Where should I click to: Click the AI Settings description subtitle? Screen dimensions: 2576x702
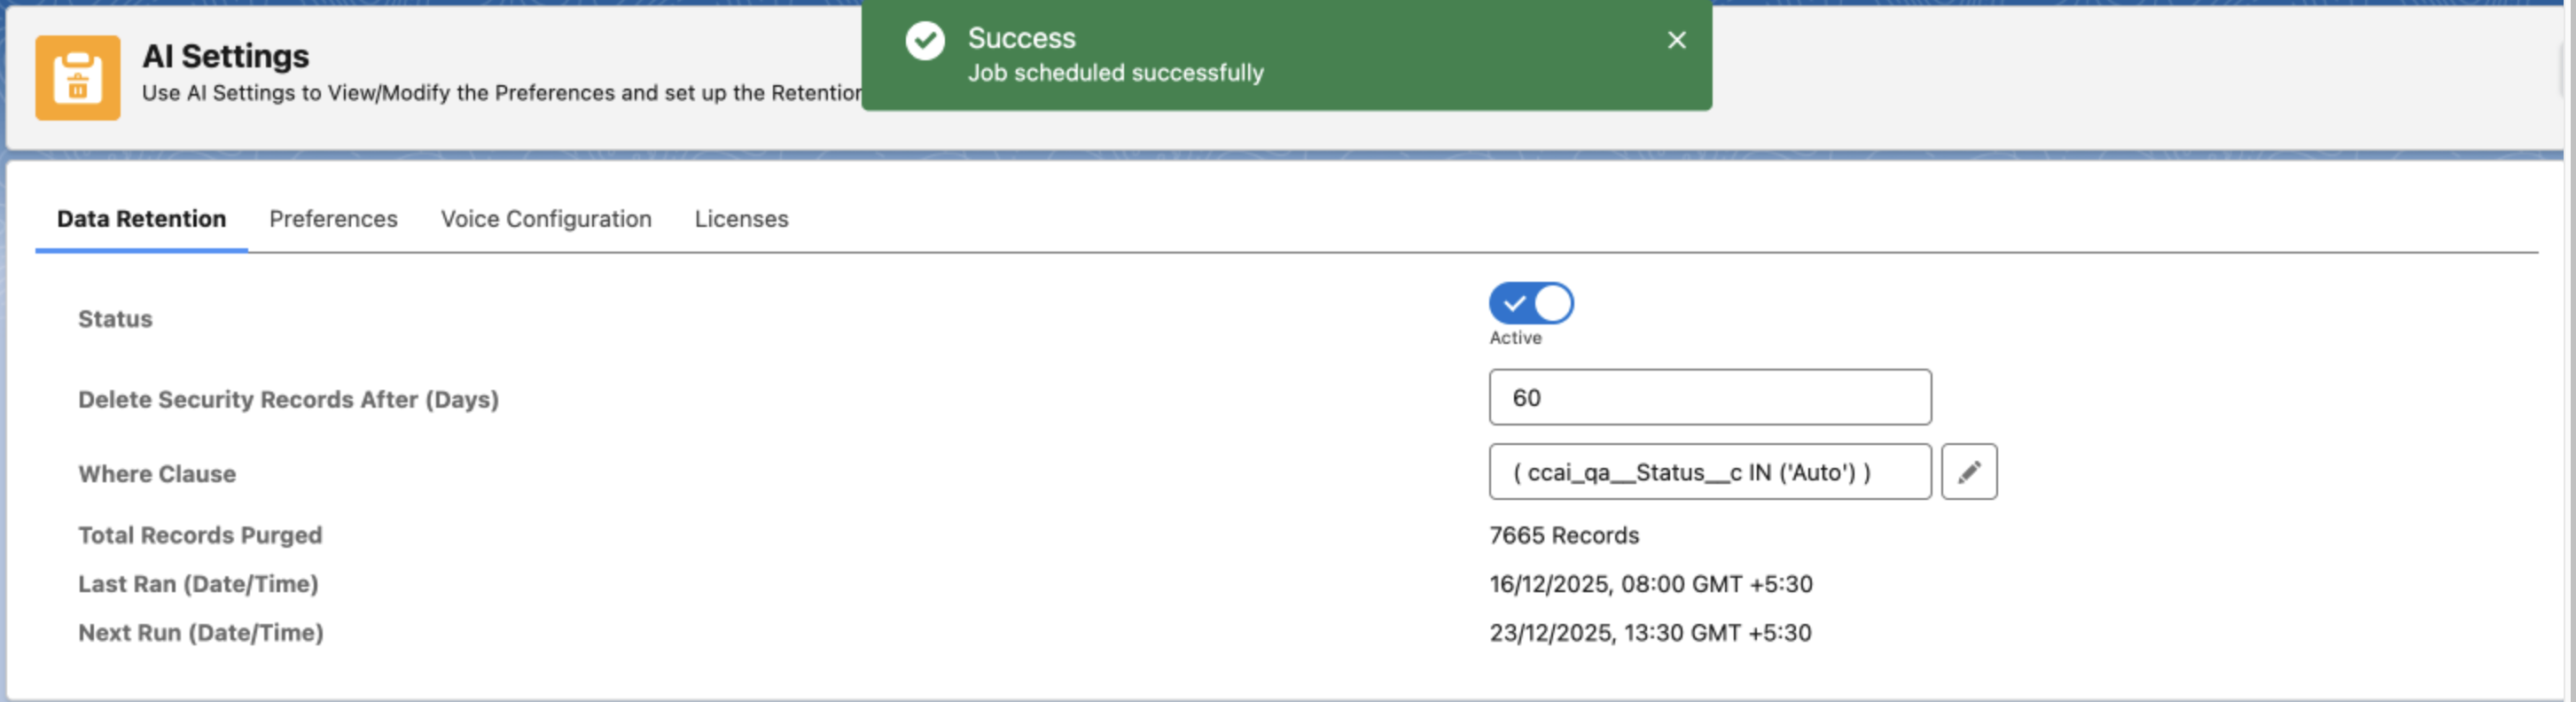pyautogui.click(x=500, y=93)
